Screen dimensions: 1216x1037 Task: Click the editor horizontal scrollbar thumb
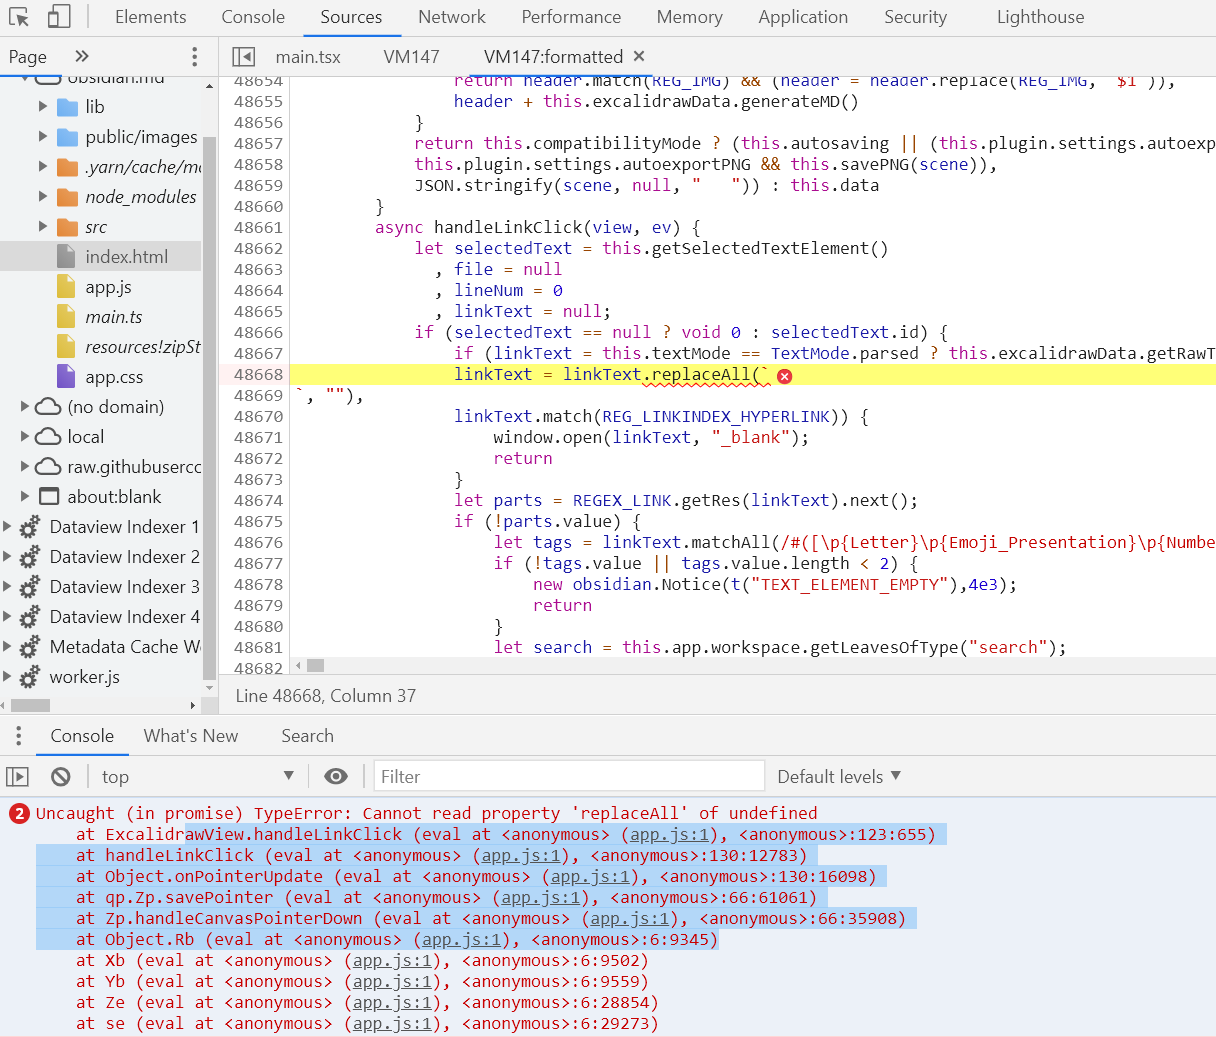316,665
